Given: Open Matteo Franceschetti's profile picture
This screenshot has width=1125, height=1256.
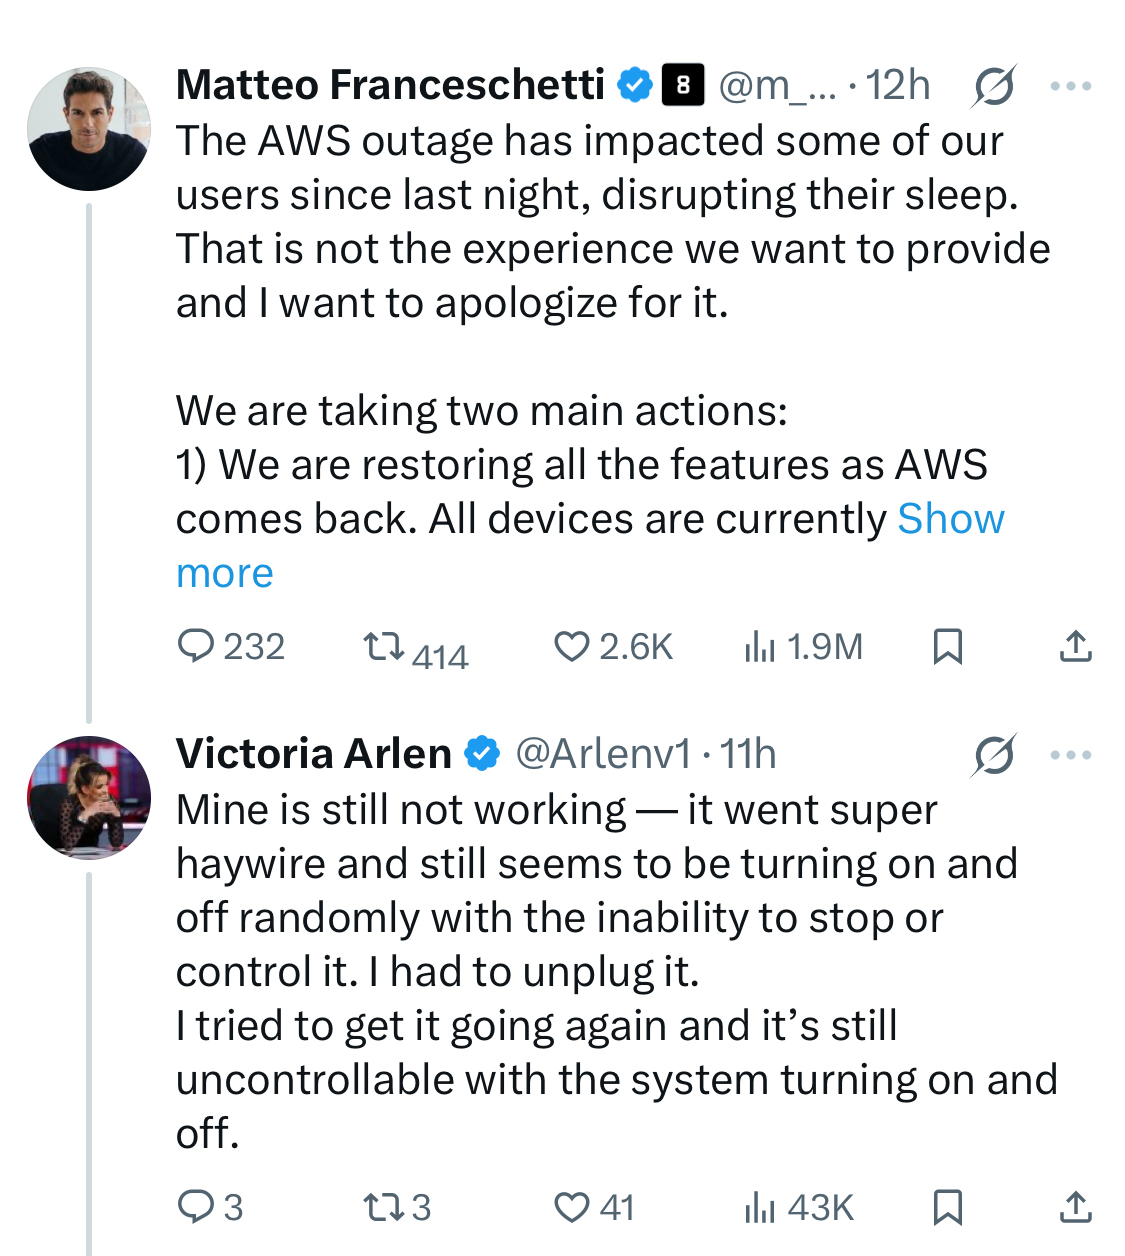Looking at the screenshot, I should point(89,129).
